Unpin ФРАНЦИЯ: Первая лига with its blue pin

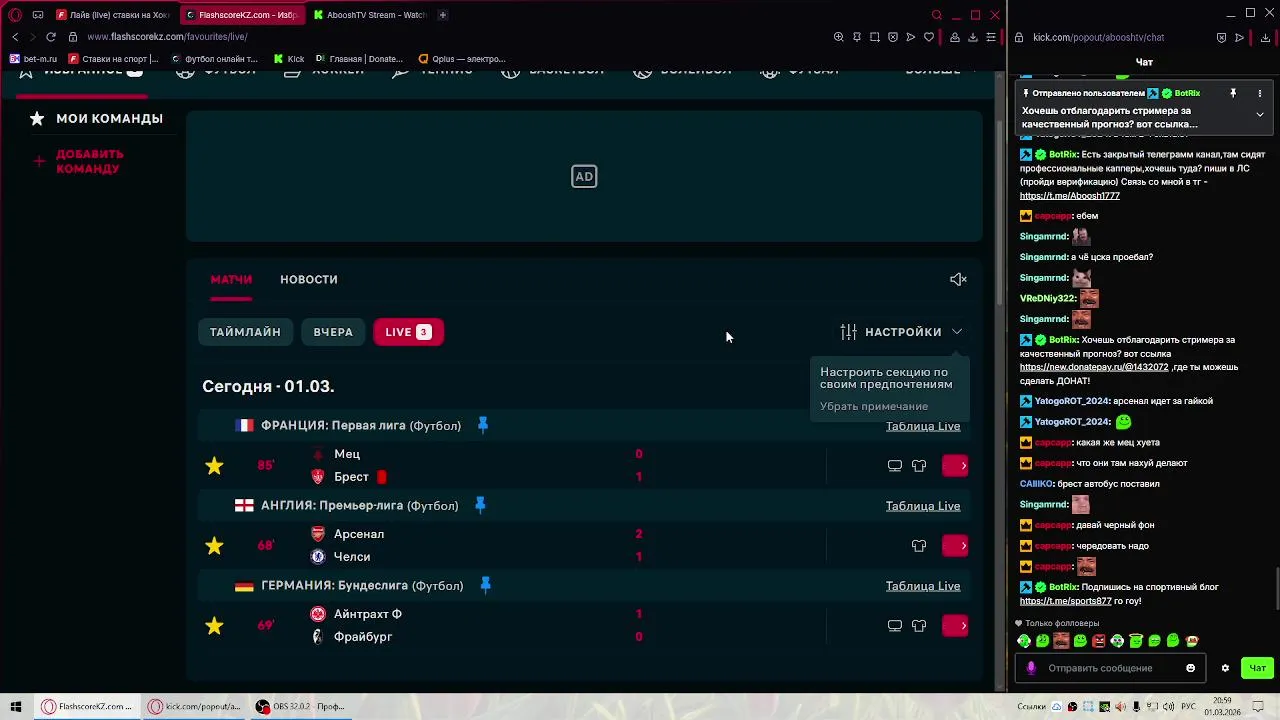tap(483, 425)
